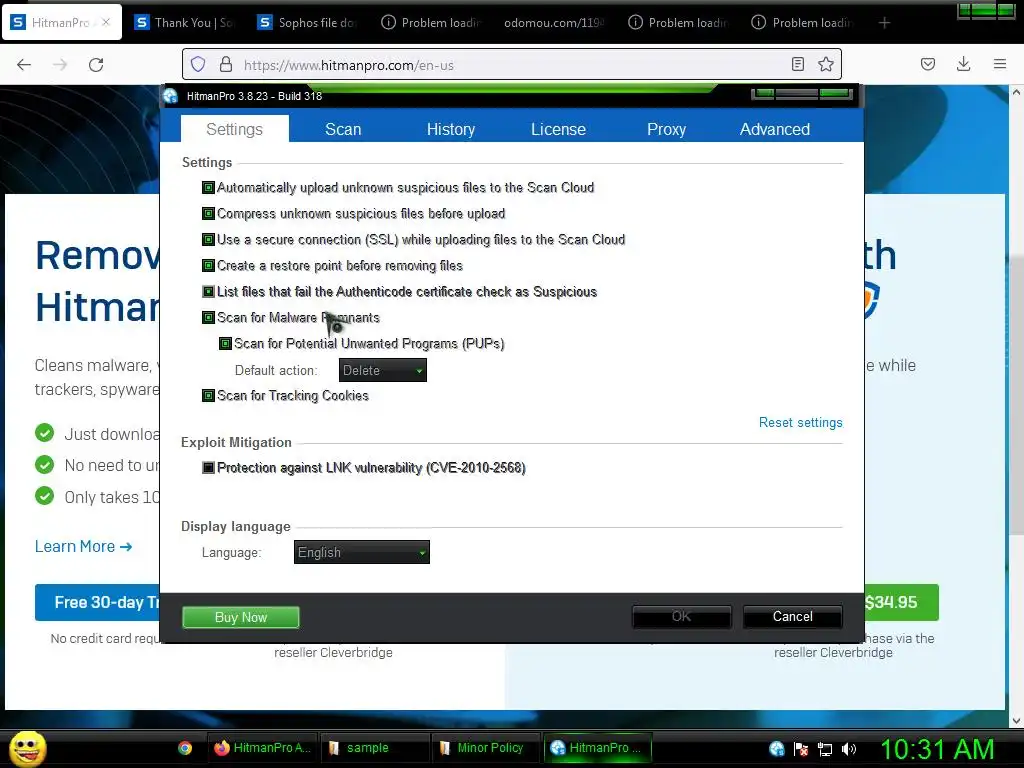Image resolution: width=1024 pixels, height=768 pixels.
Task: Open the HitmanPro Firefox taskbar item
Action: (x=262, y=748)
